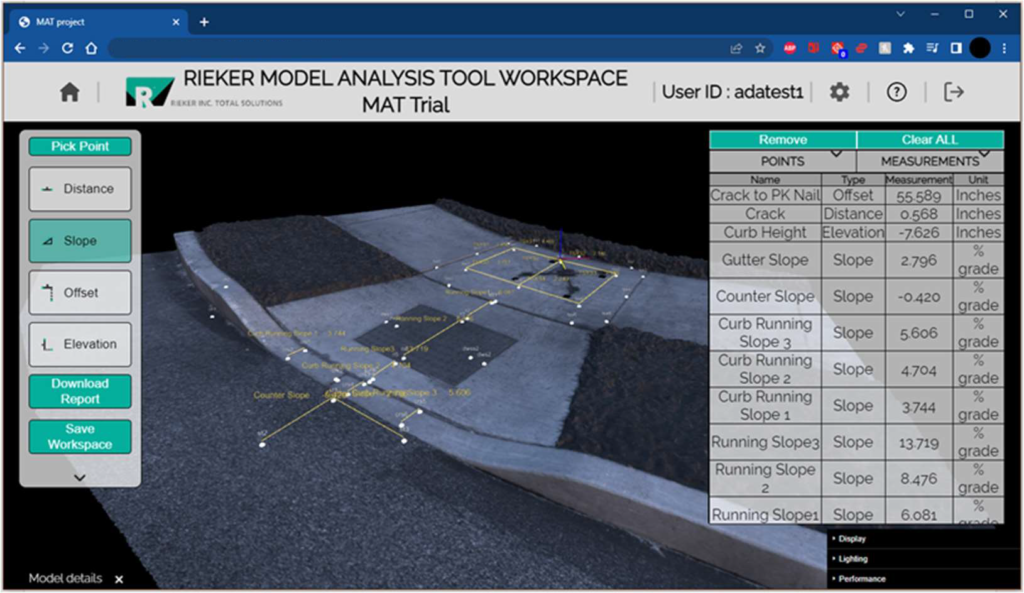Click the User ID adatest1 label

point(732,92)
